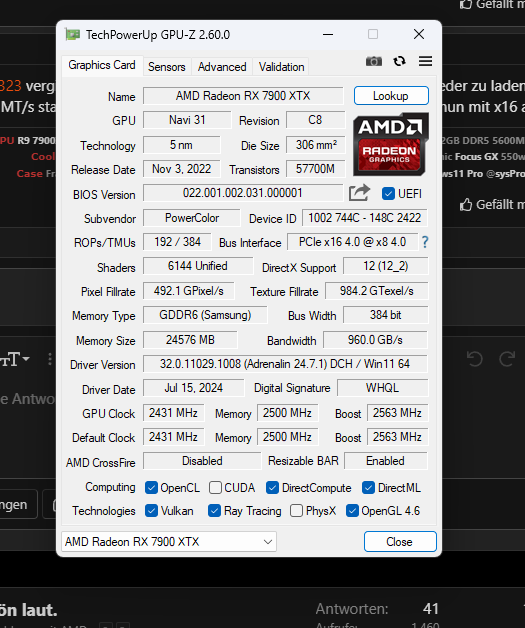Toggle the CUDA checkbox
This screenshot has width=525, height=628.
(215, 488)
